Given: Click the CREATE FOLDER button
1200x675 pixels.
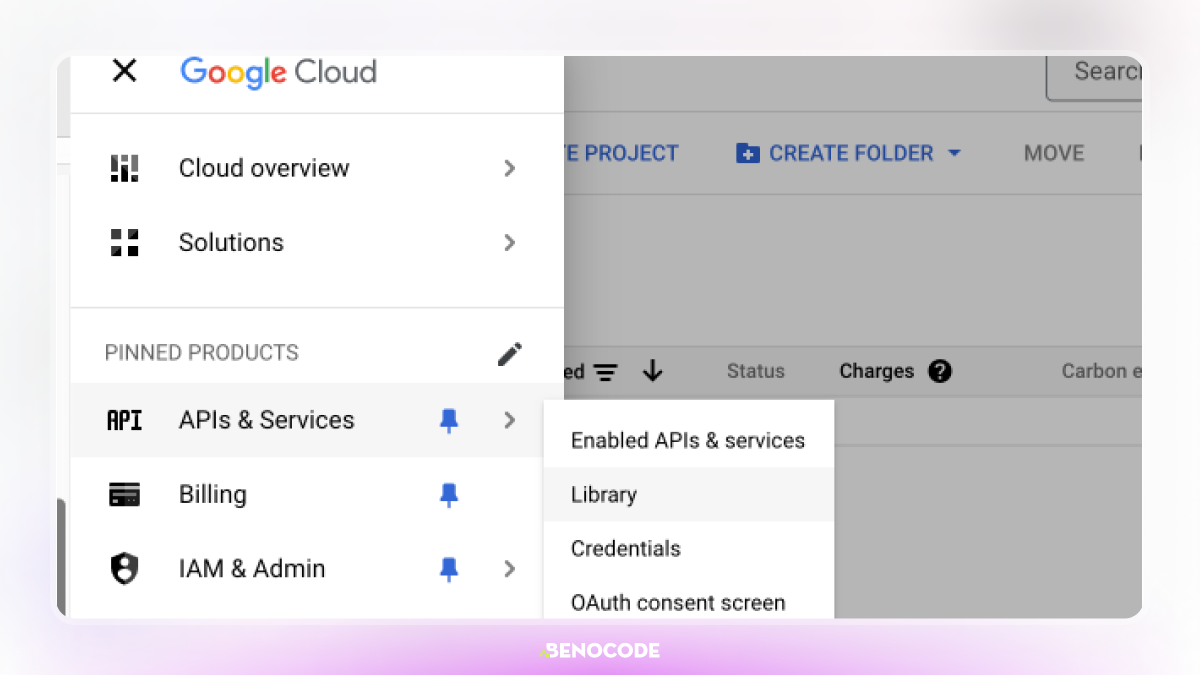Looking at the screenshot, I should 848,153.
